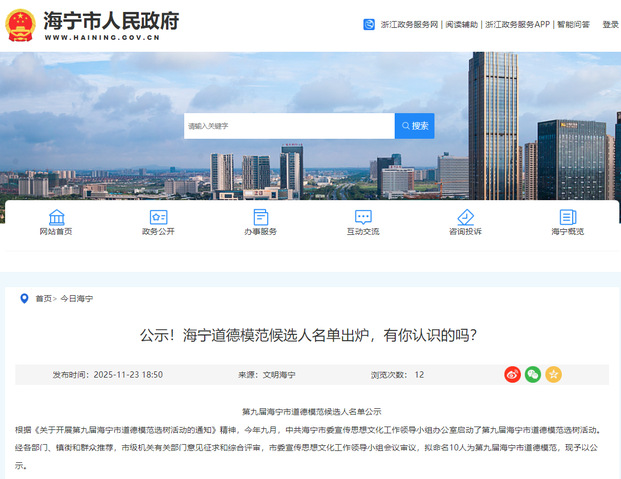Go to 首页 in breadcrumb

click(43, 298)
